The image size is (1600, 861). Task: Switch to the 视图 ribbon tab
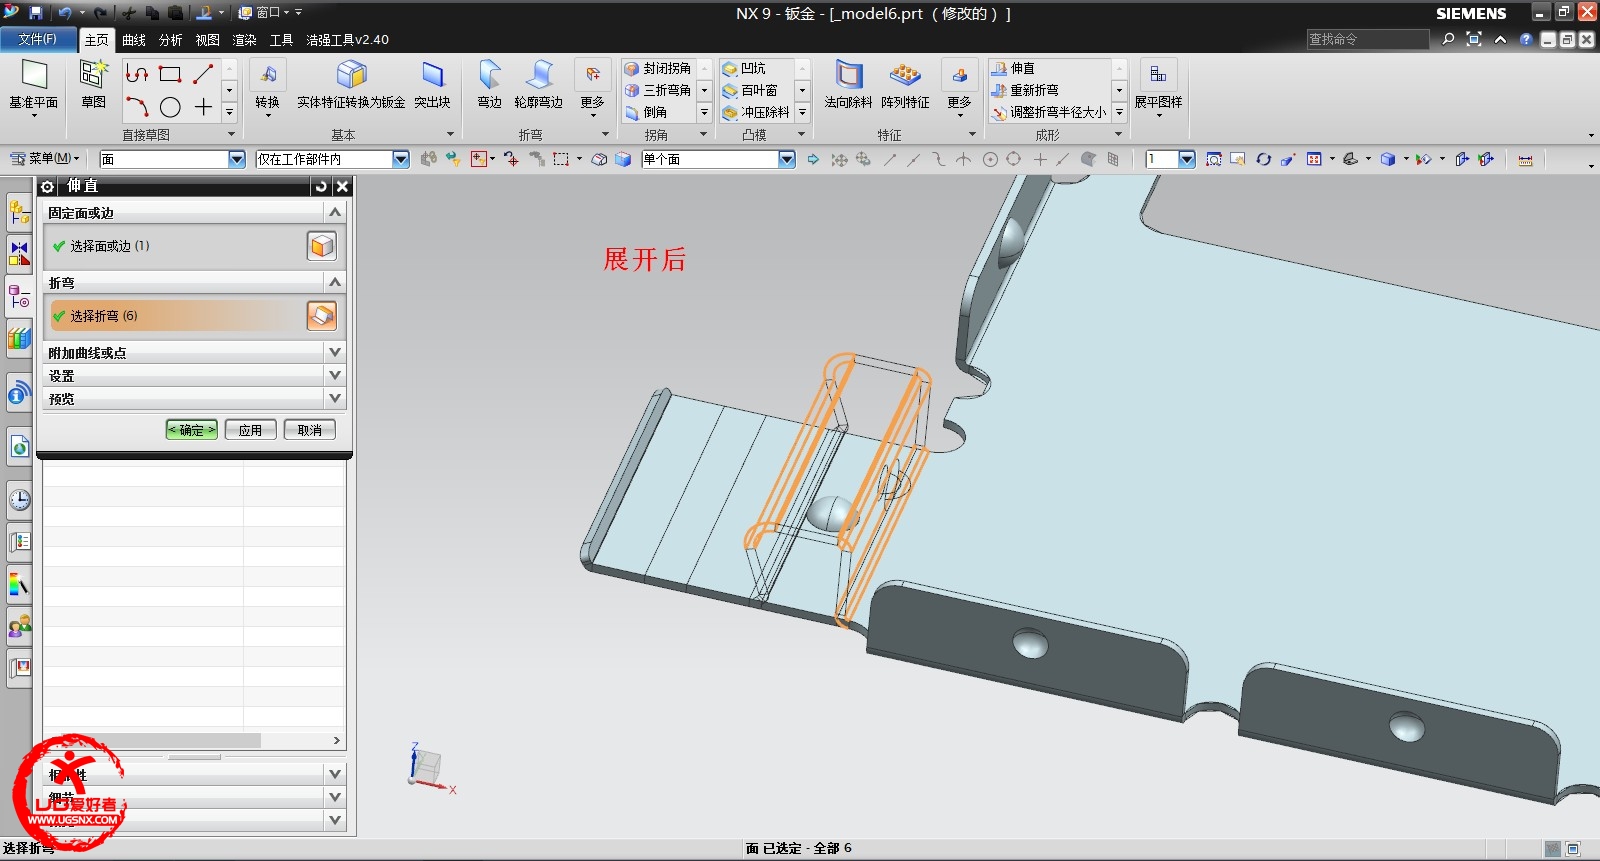click(208, 40)
